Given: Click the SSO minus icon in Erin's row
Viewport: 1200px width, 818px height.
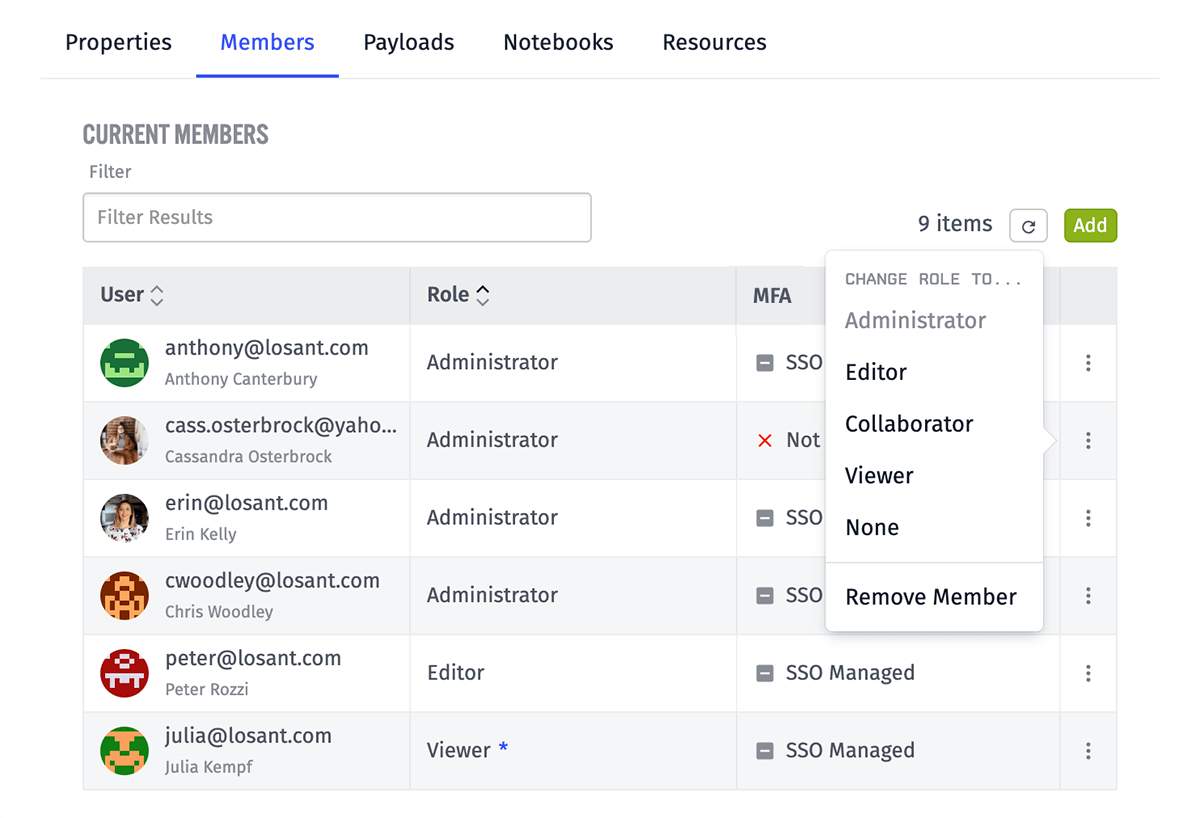Looking at the screenshot, I should 765,518.
